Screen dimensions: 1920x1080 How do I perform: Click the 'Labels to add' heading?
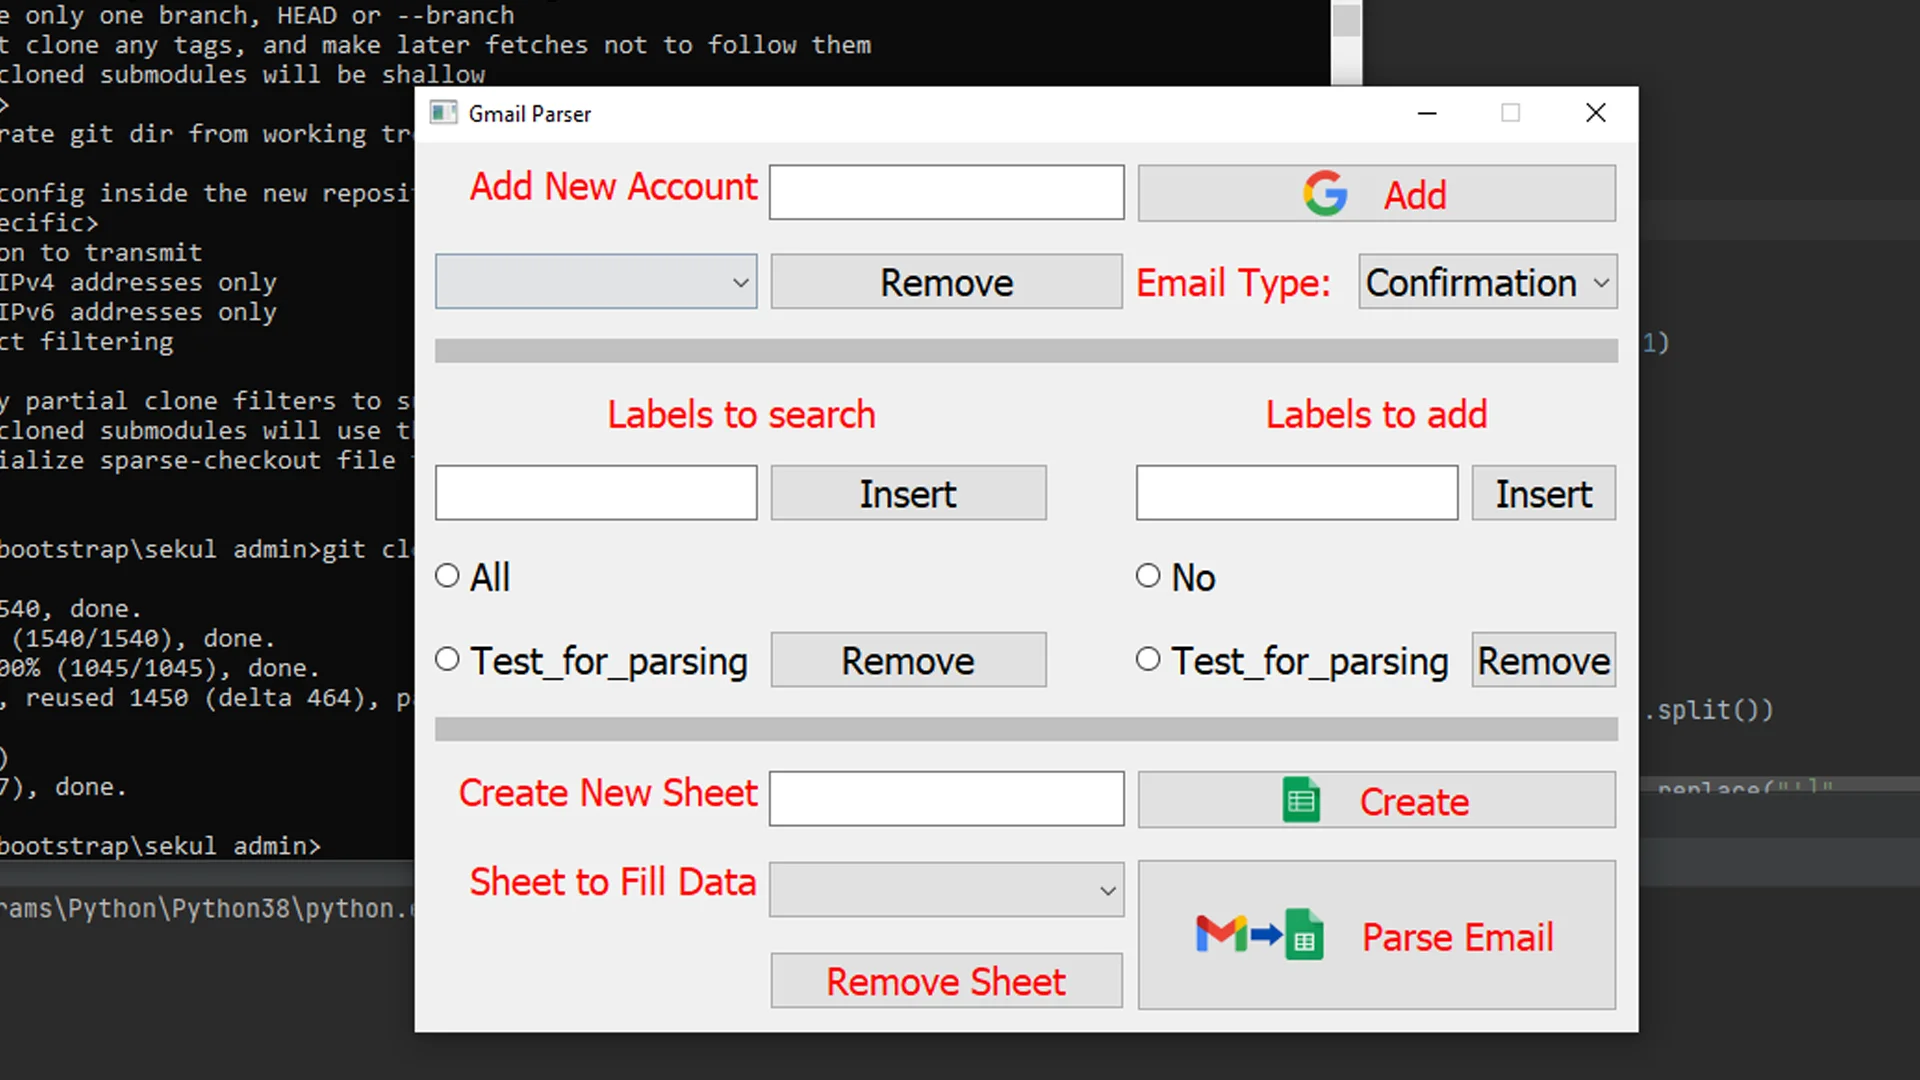pyautogui.click(x=1376, y=414)
